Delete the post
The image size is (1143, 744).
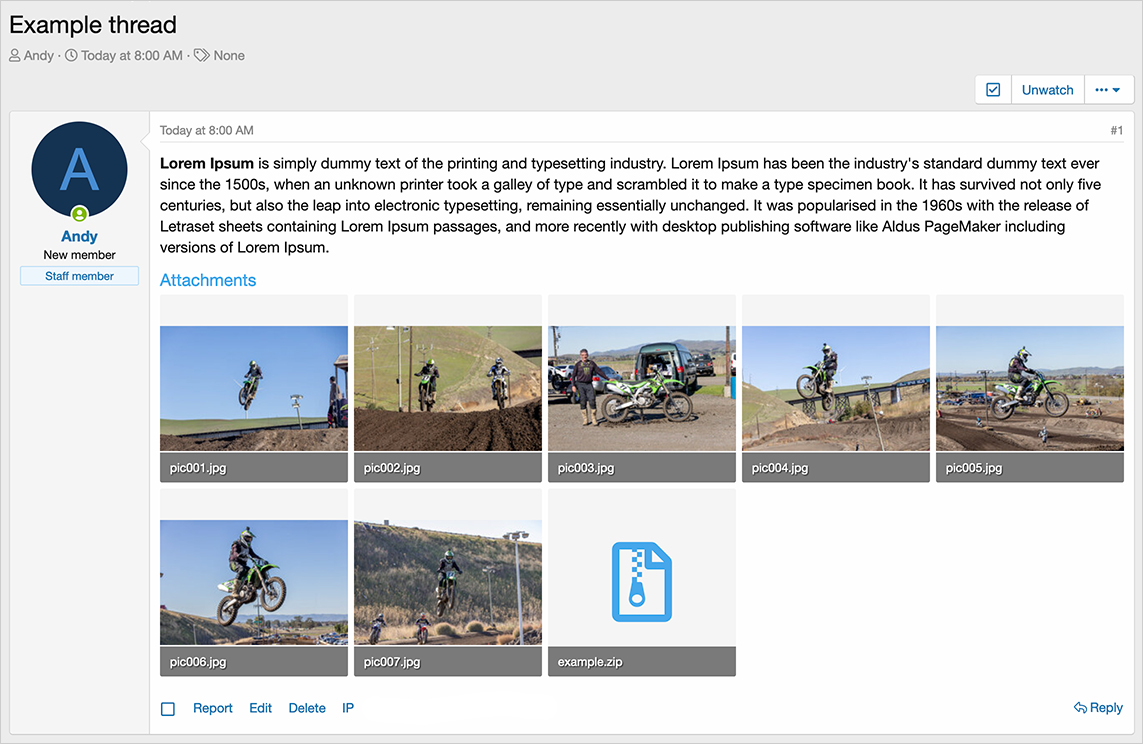click(307, 708)
